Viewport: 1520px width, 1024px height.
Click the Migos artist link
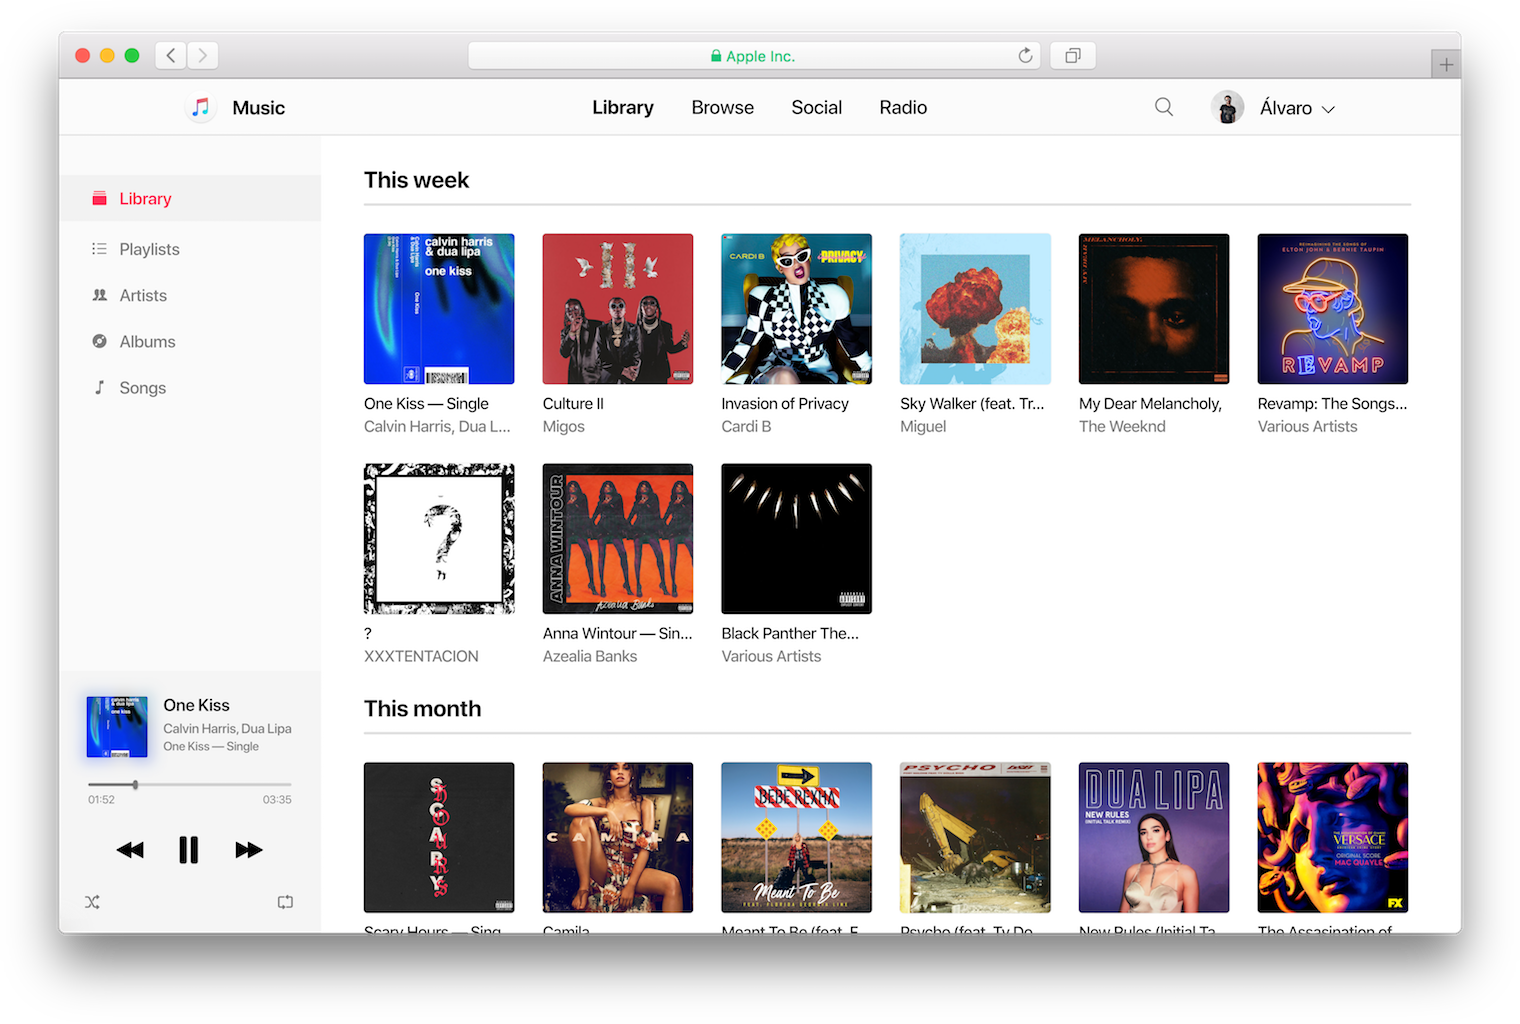564,427
